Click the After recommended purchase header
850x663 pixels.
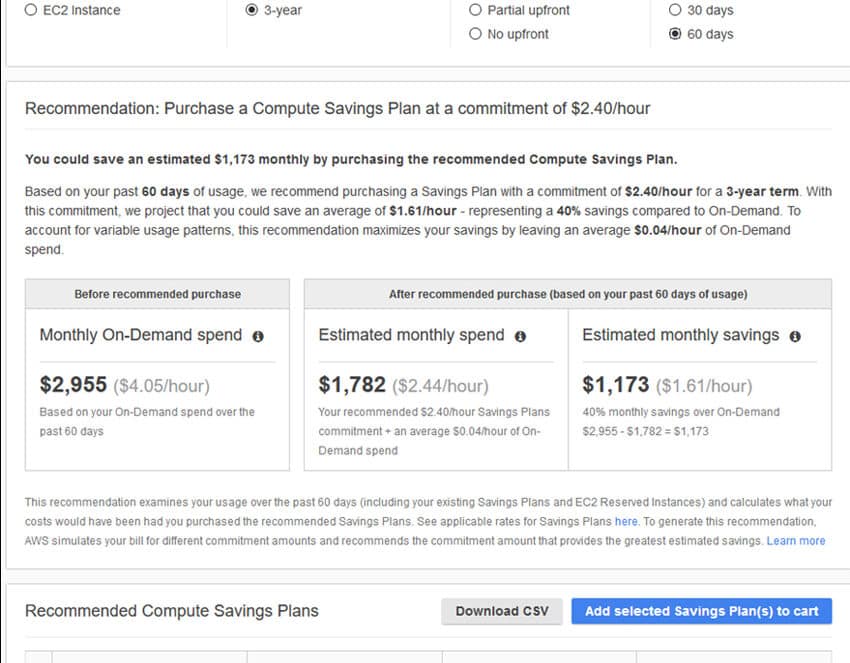click(568, 294)
